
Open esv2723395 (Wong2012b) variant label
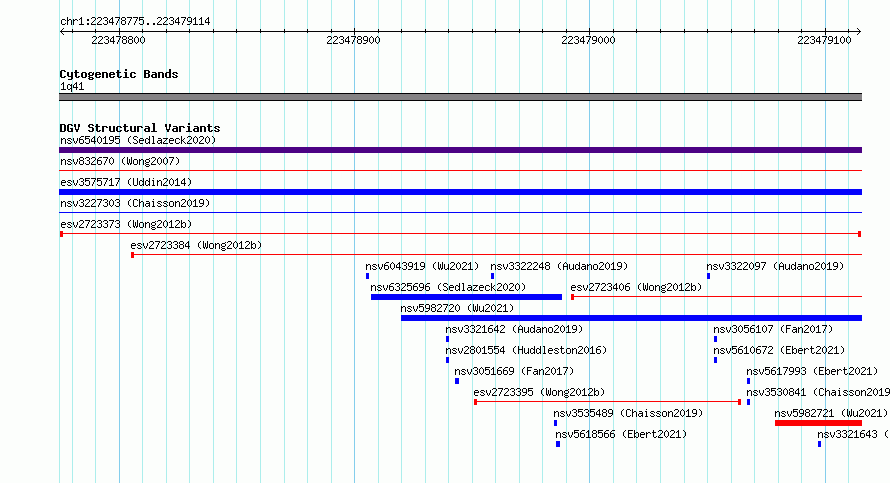tap(539, 392)
